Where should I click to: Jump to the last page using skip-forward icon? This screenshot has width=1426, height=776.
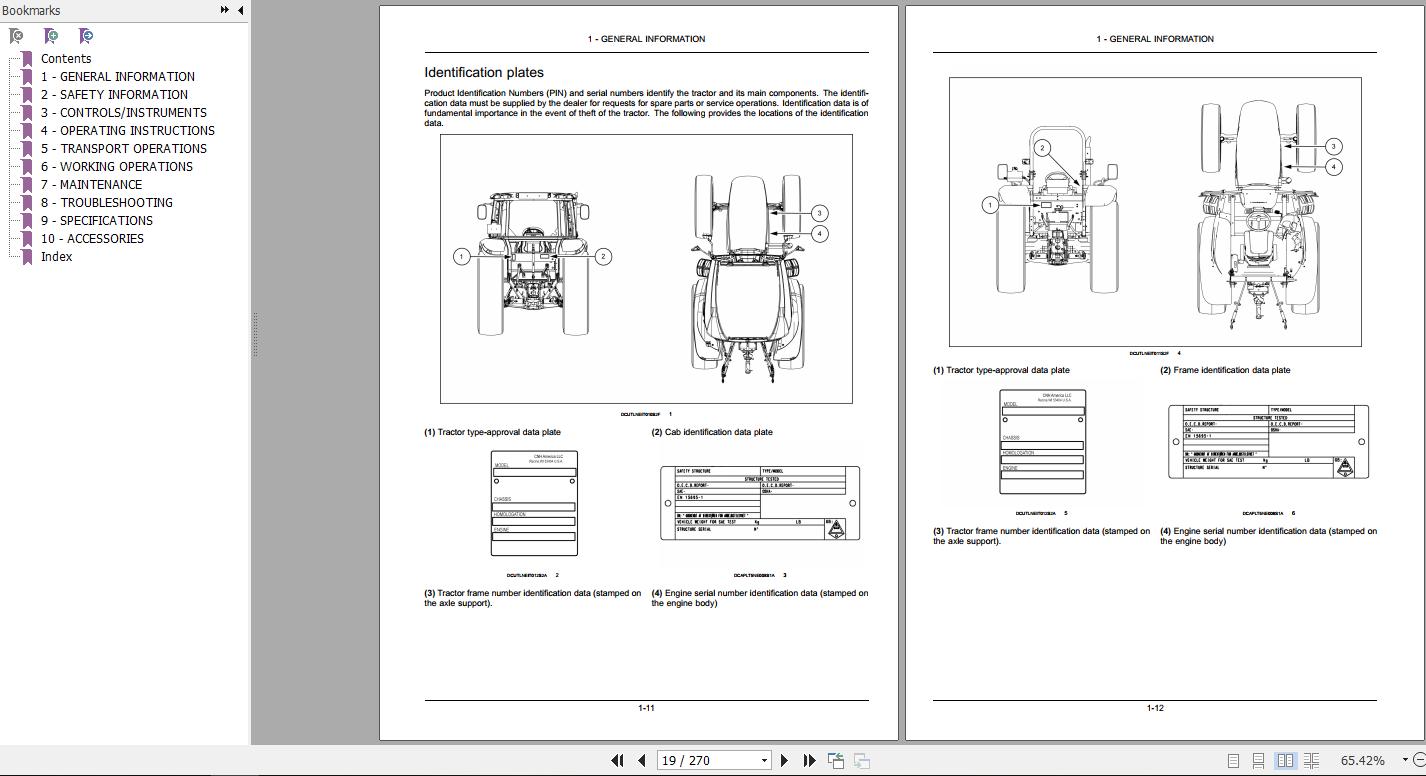pyautogui.click(x=808, y=761)
